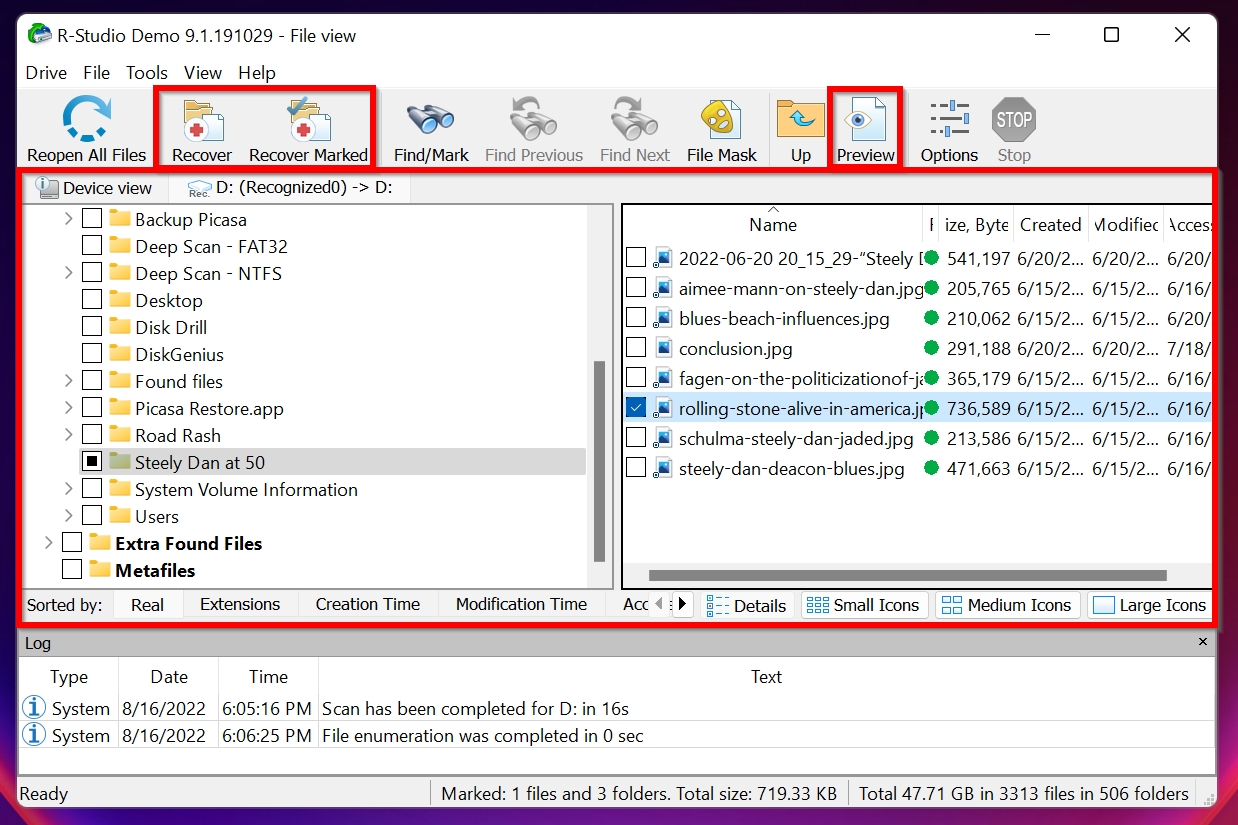
Task: Select the D: (Recognized0) -> D: tab
Action: tap(289, 188)
